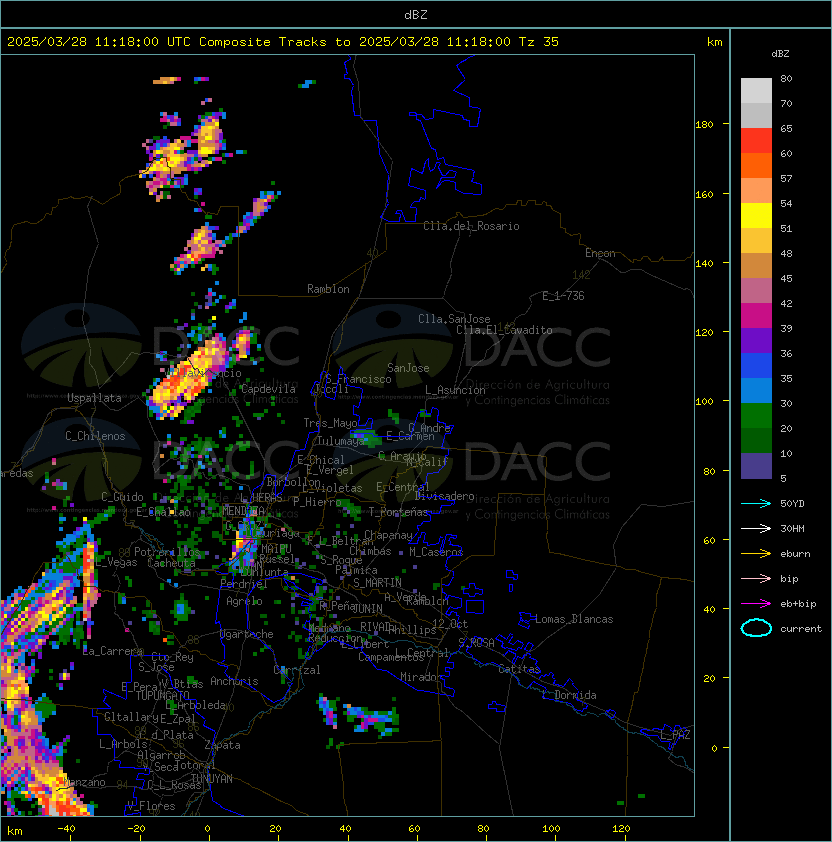Viewport: 832px width, 842px height.
Task: Click the 120 km x-axis tick label
Action: 621,829
